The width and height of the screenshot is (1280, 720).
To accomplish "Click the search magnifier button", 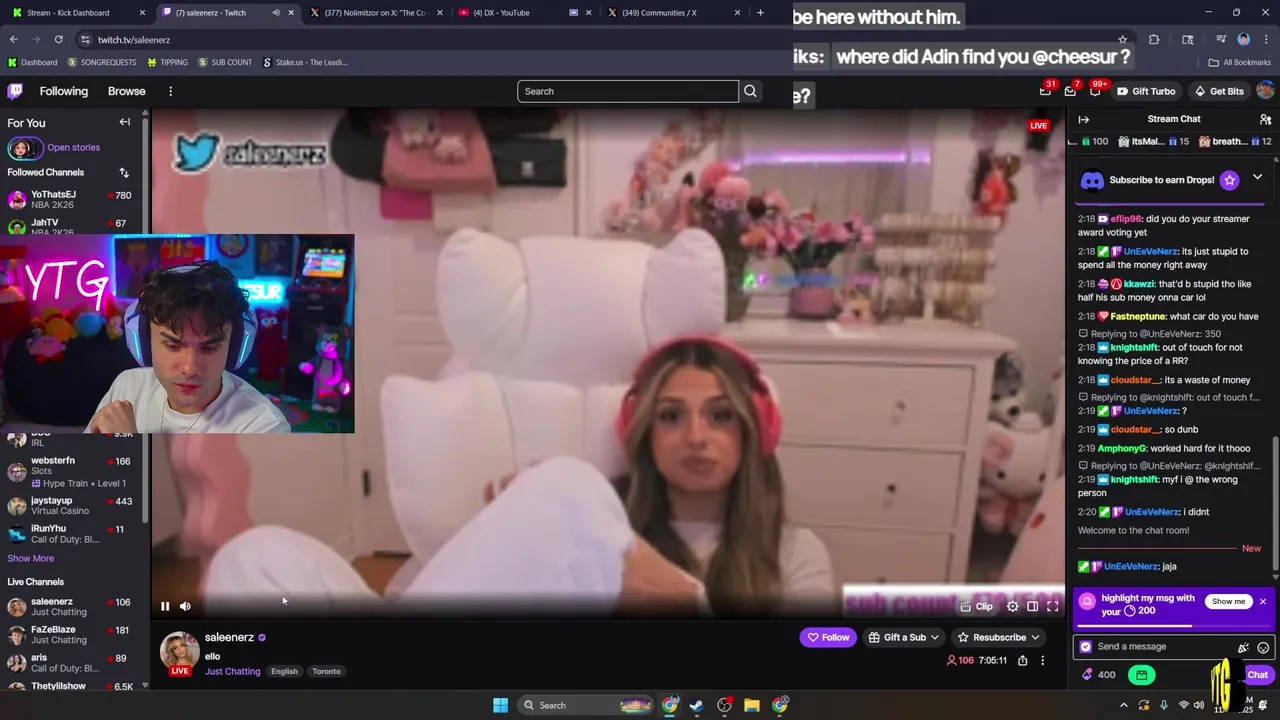I will [750, 91].
